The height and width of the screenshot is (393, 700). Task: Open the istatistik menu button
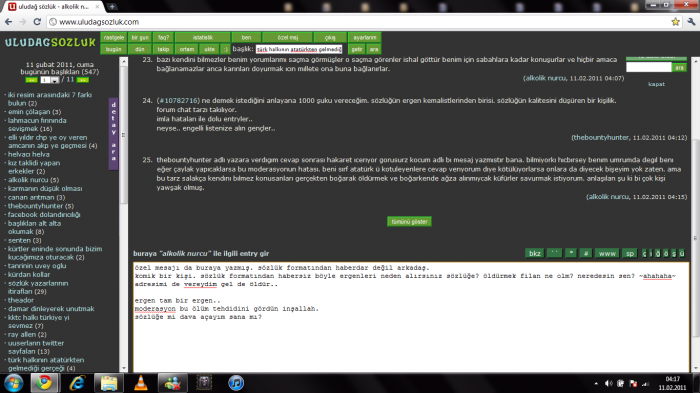[x=203, y=38]
